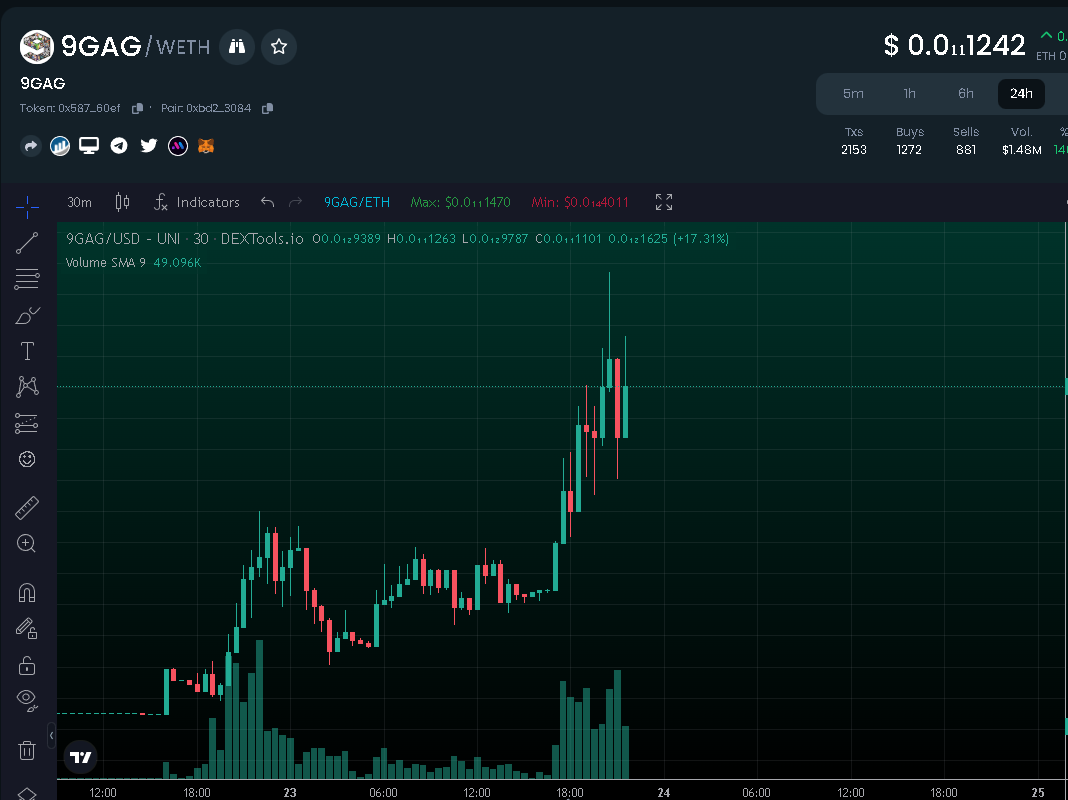Open the emoji icons tool
Viewport: 1068px width, 800px height.
[27, 459]
